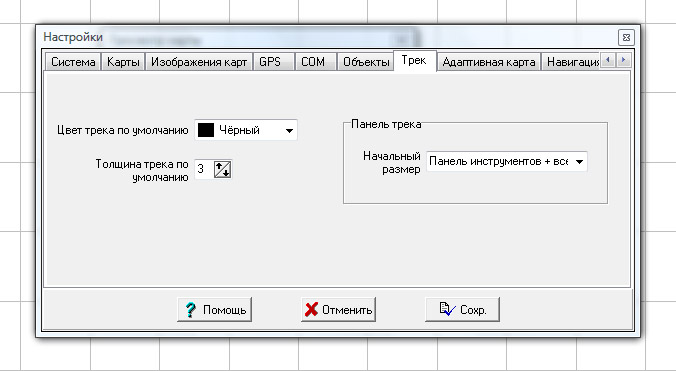Click the track thickness spinner arrows
This screenshot has width=676, height=371.
[222, 169]
